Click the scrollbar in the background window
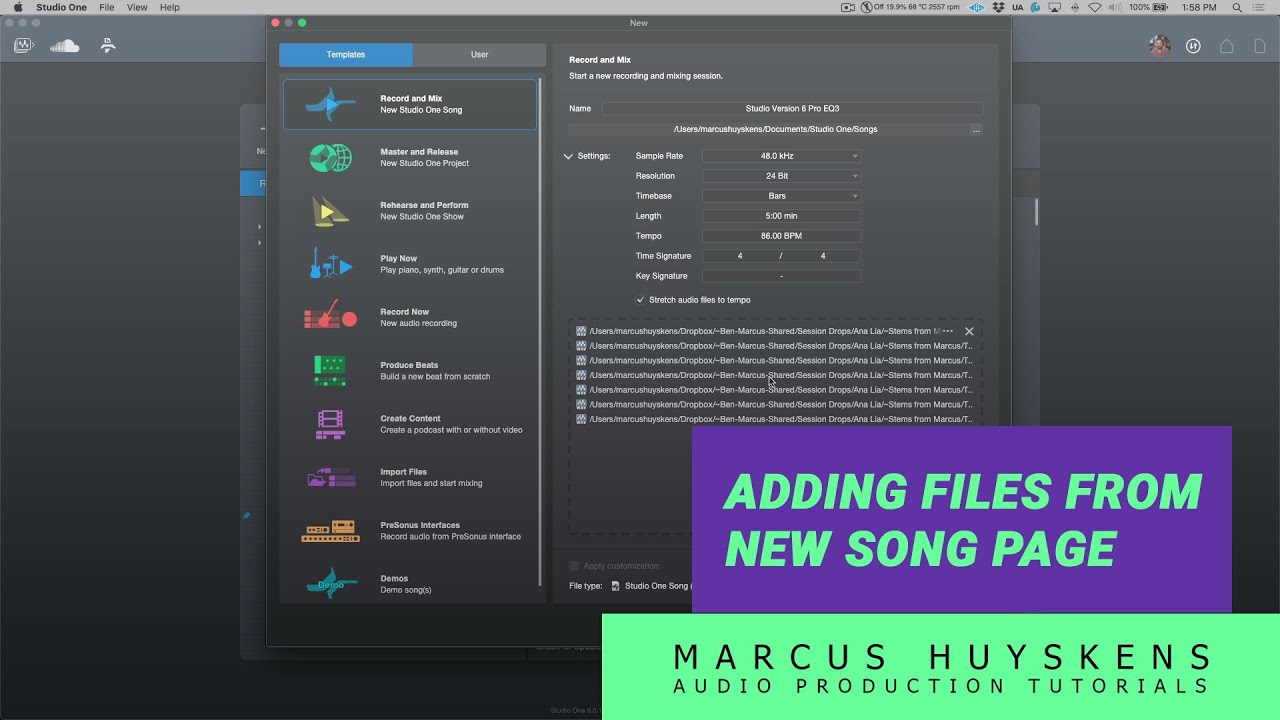 pyautogui.click(x=1036, y=212)
